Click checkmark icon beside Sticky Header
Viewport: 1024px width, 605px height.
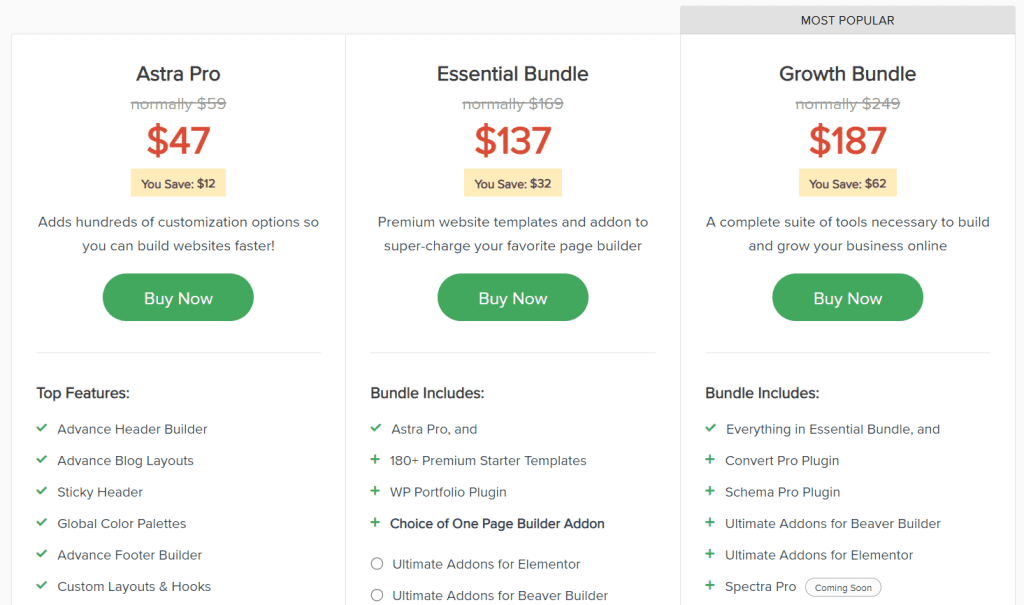click(42, 491)
